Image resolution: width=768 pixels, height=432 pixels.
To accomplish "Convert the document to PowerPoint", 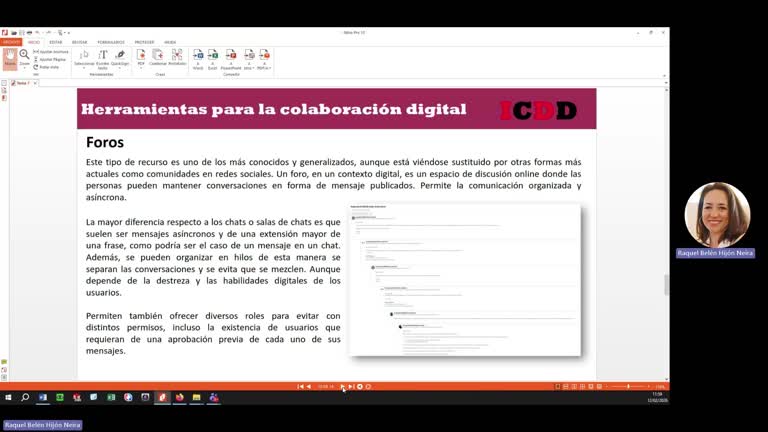I will click(x=231, y=59).
